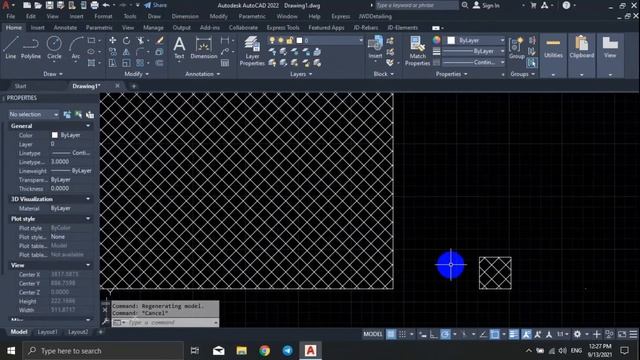Click the Copy tool in Modify panel

[x=113, y=52]
